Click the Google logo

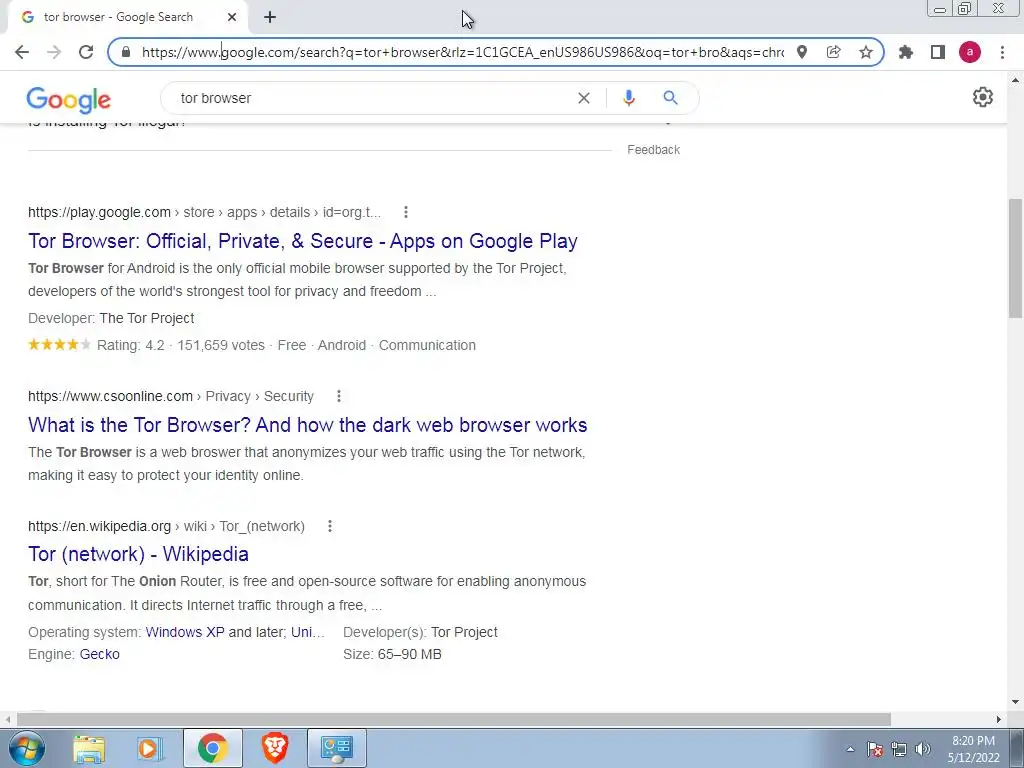coord(69,99)
